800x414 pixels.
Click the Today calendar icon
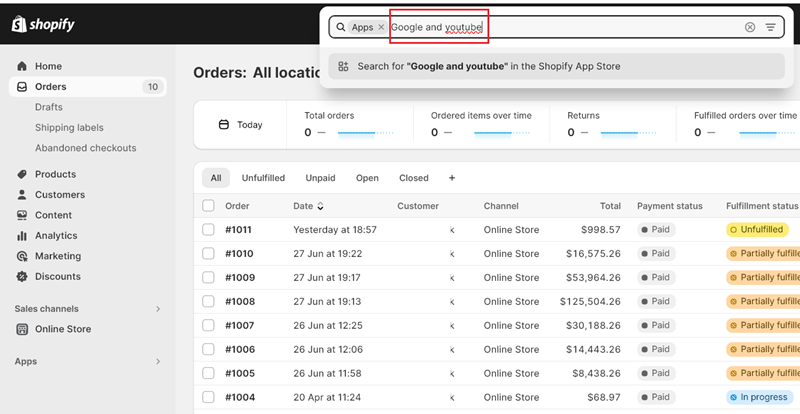(223, 125)
